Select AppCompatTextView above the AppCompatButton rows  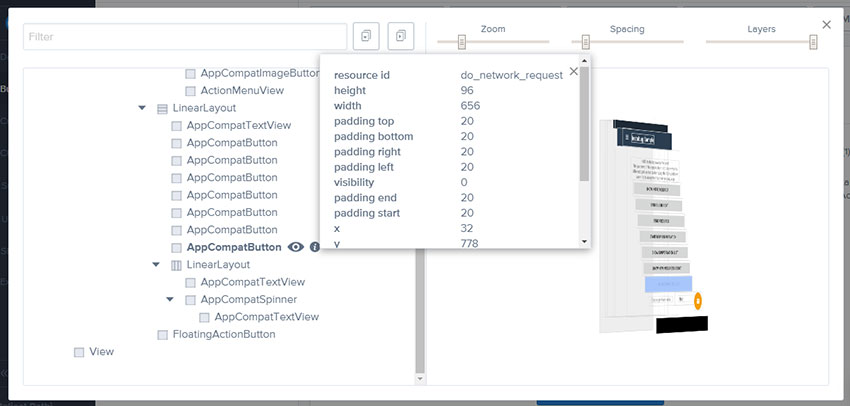tap(239, 125)
